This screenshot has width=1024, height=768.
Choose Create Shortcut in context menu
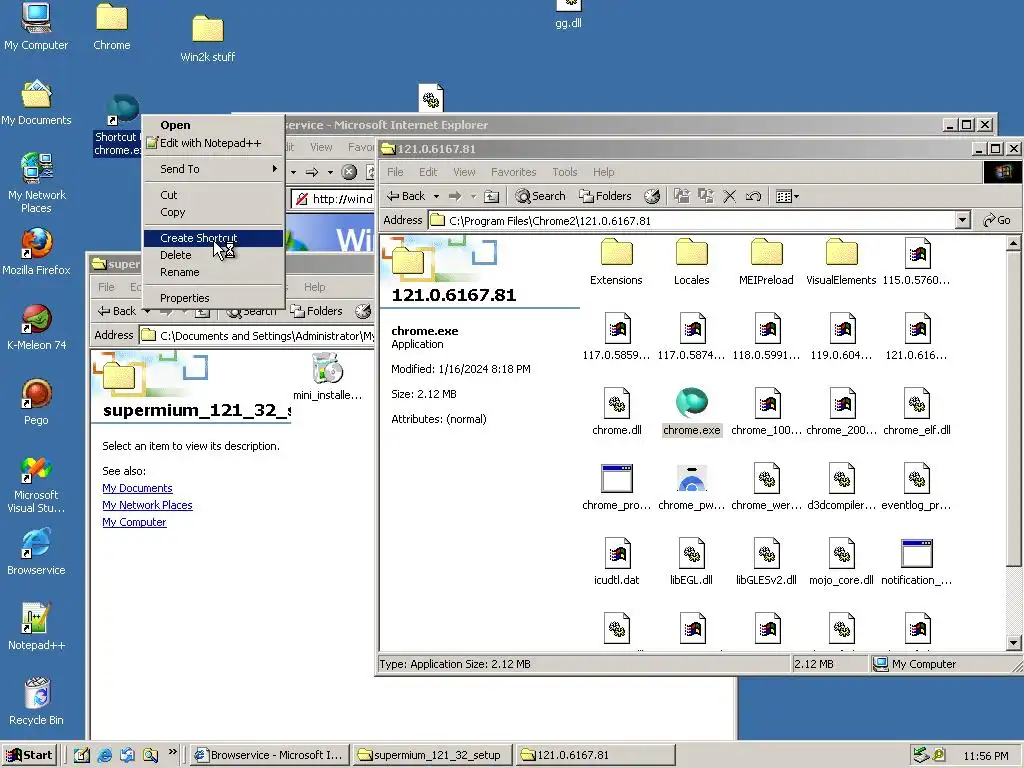(x=213, y=238)
